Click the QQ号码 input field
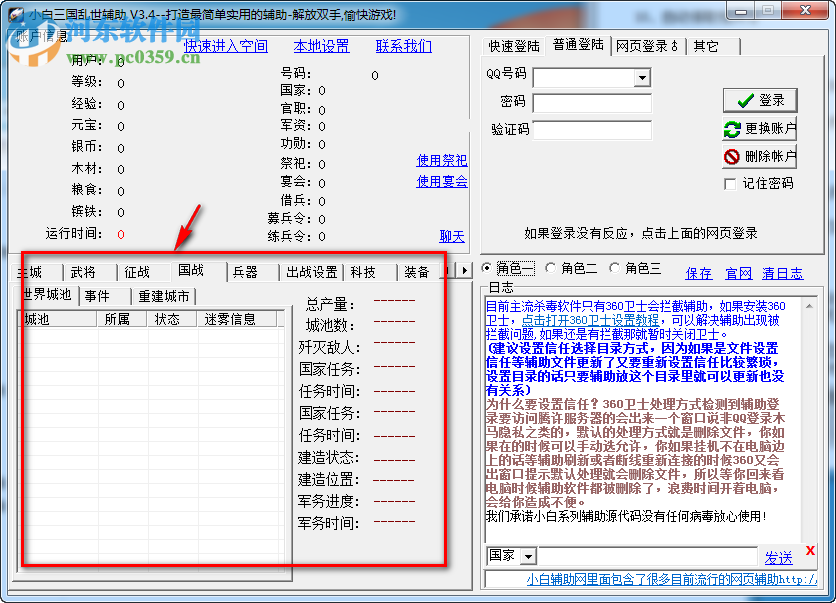This screenshot has height=603, width=836. [584, 78]
